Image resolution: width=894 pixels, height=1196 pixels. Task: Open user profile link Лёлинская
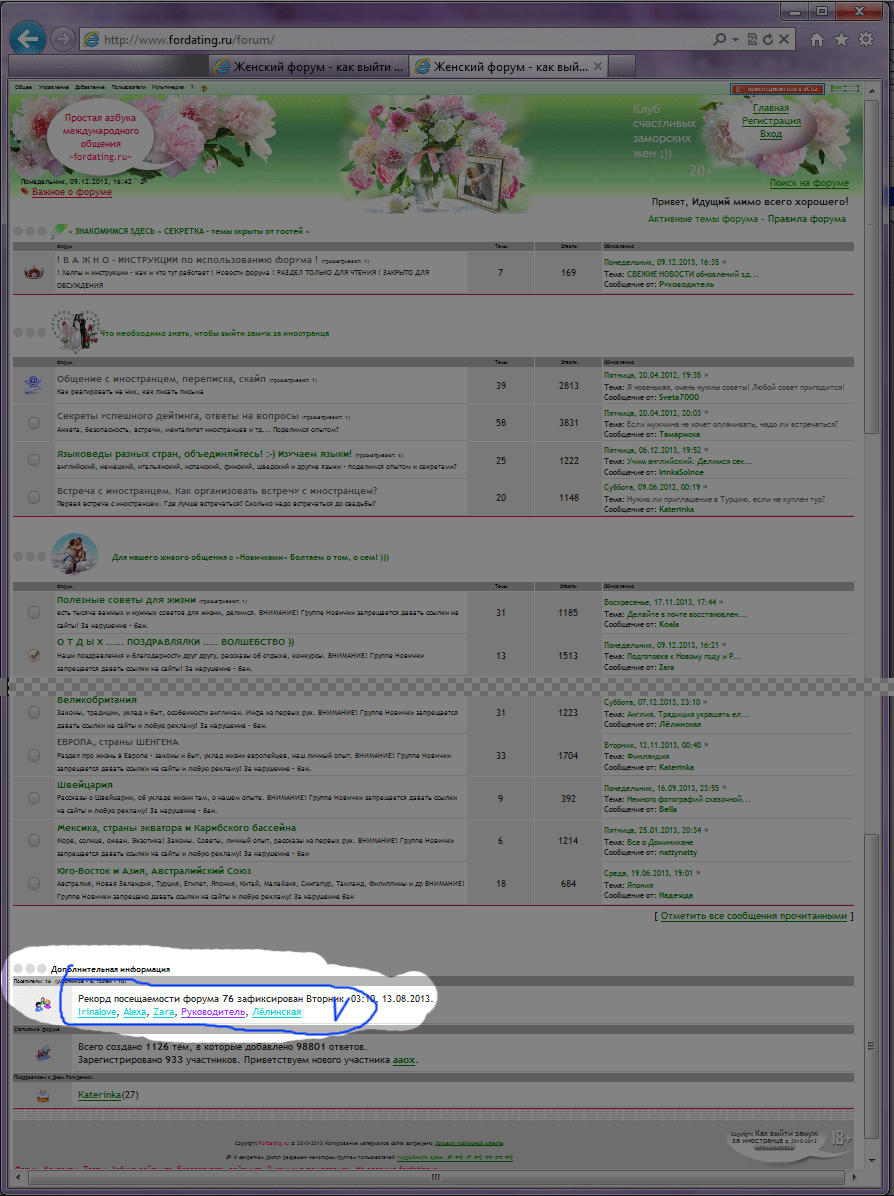276,1012
